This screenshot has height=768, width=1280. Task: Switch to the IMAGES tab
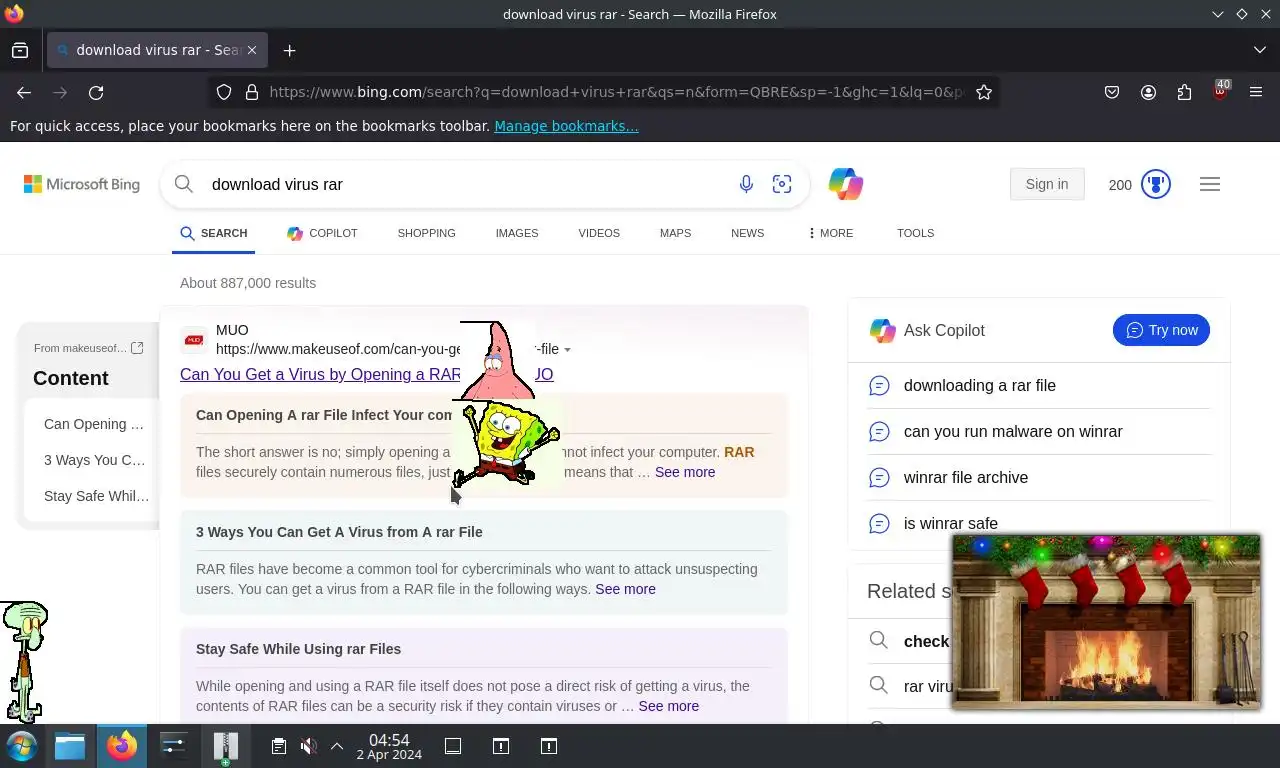click(517, 233)
